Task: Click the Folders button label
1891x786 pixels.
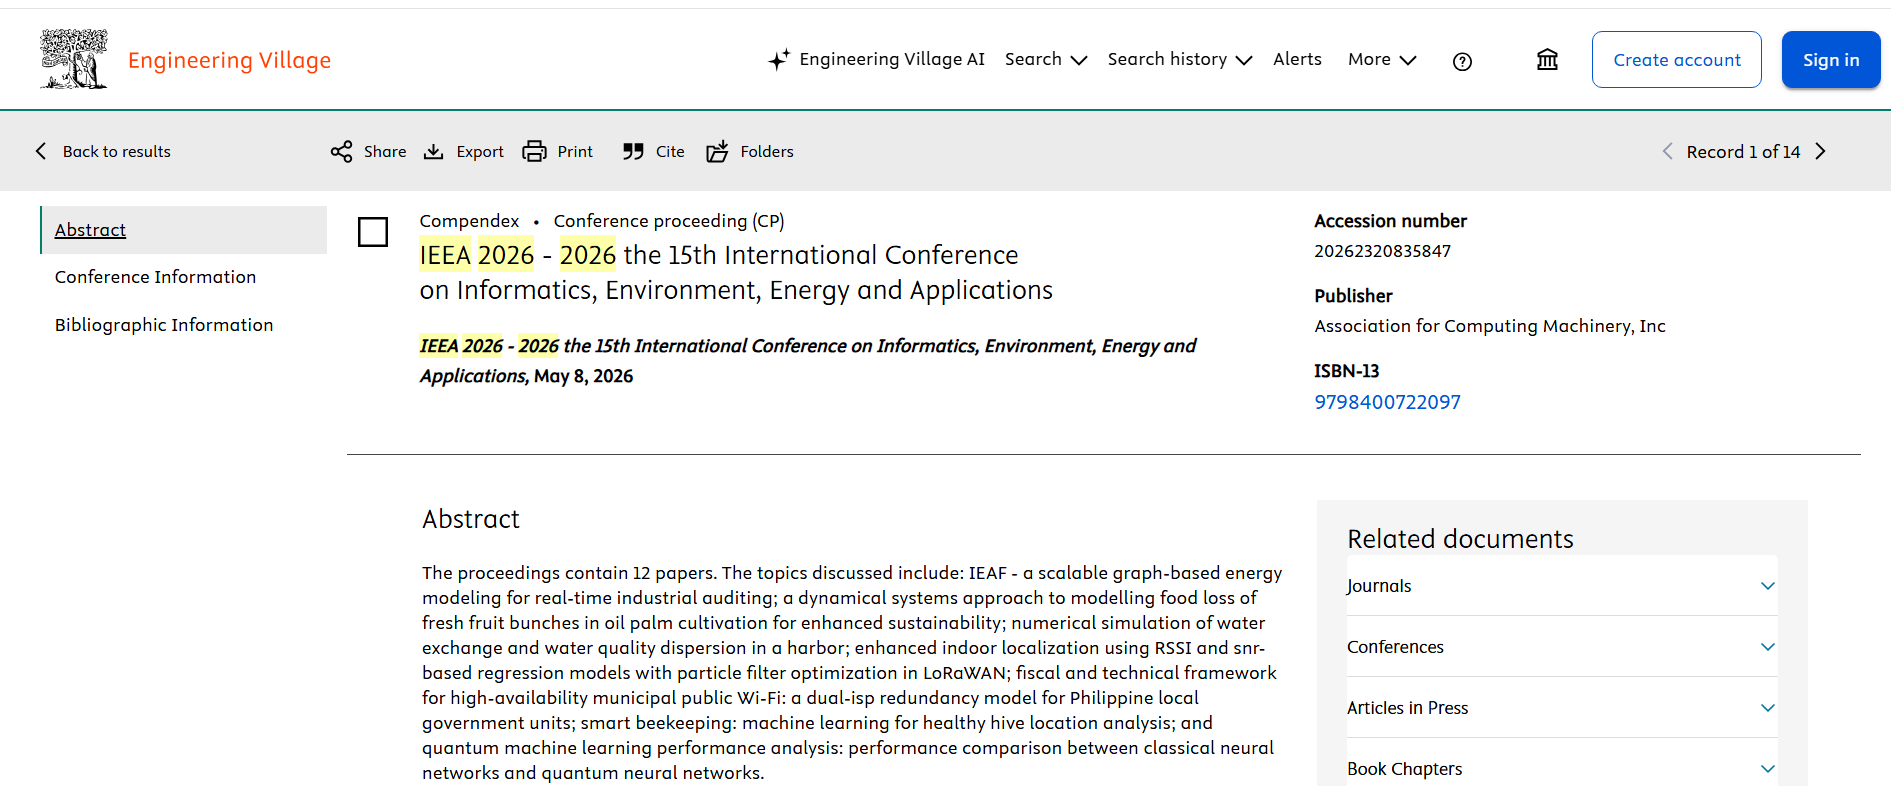Action: point(767,151)
